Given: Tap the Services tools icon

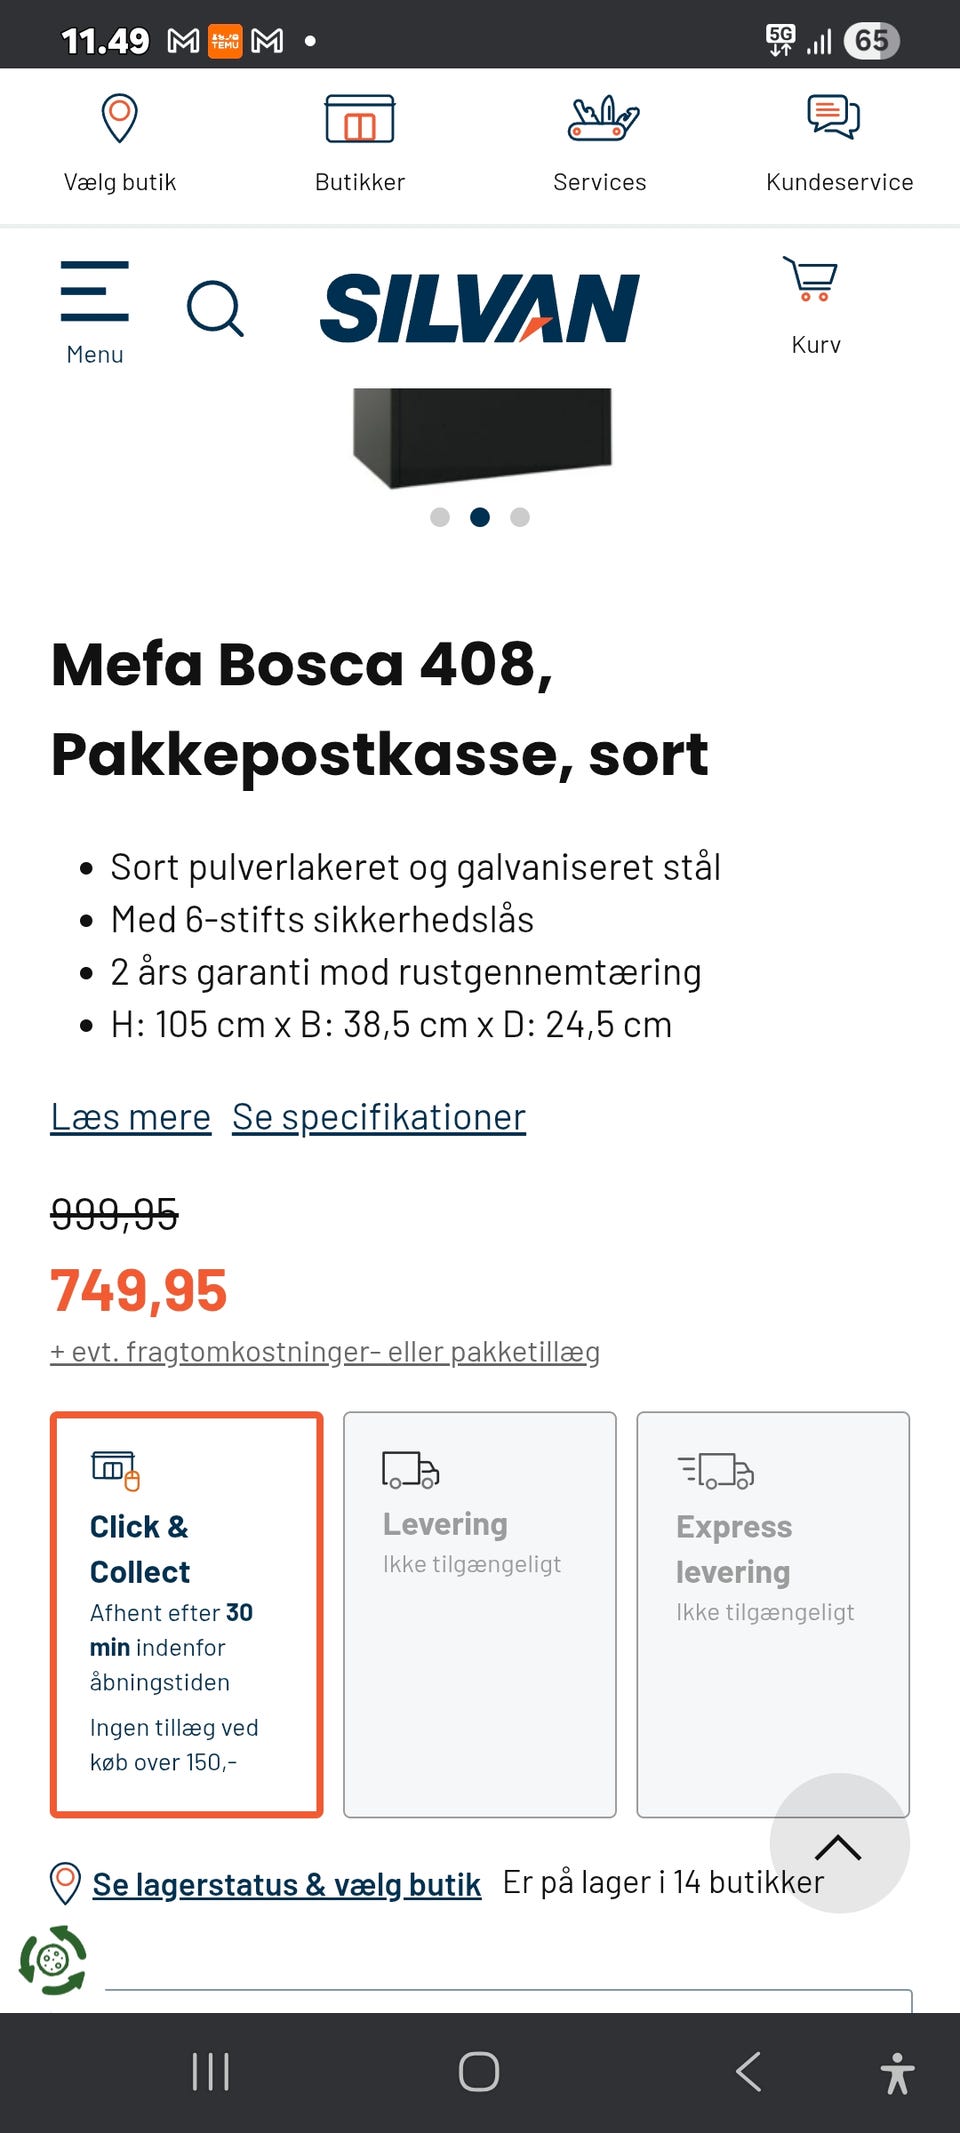Looking at the screenshot, I should [602, 120].
